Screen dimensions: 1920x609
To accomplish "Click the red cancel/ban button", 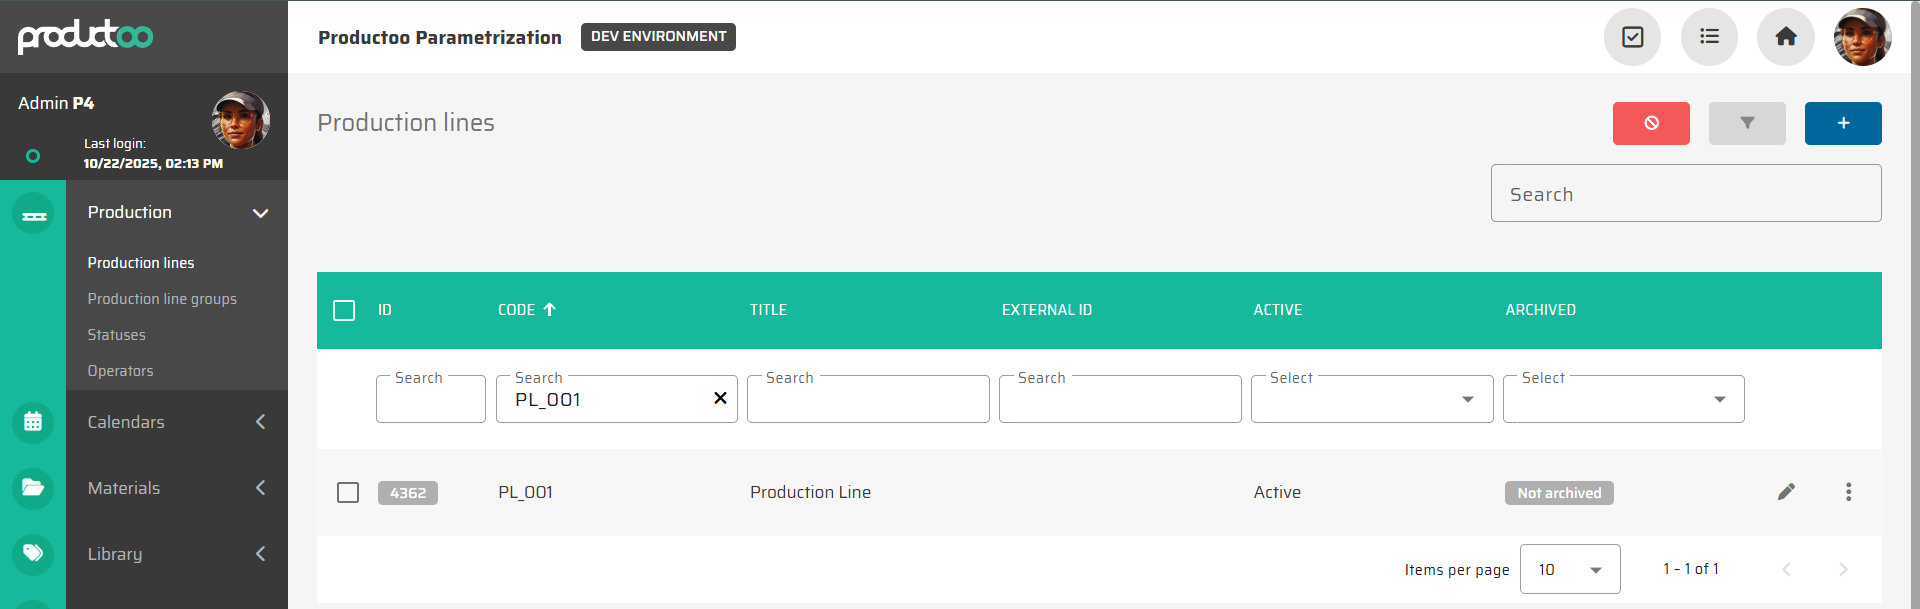I will [x=1651, y=123].
